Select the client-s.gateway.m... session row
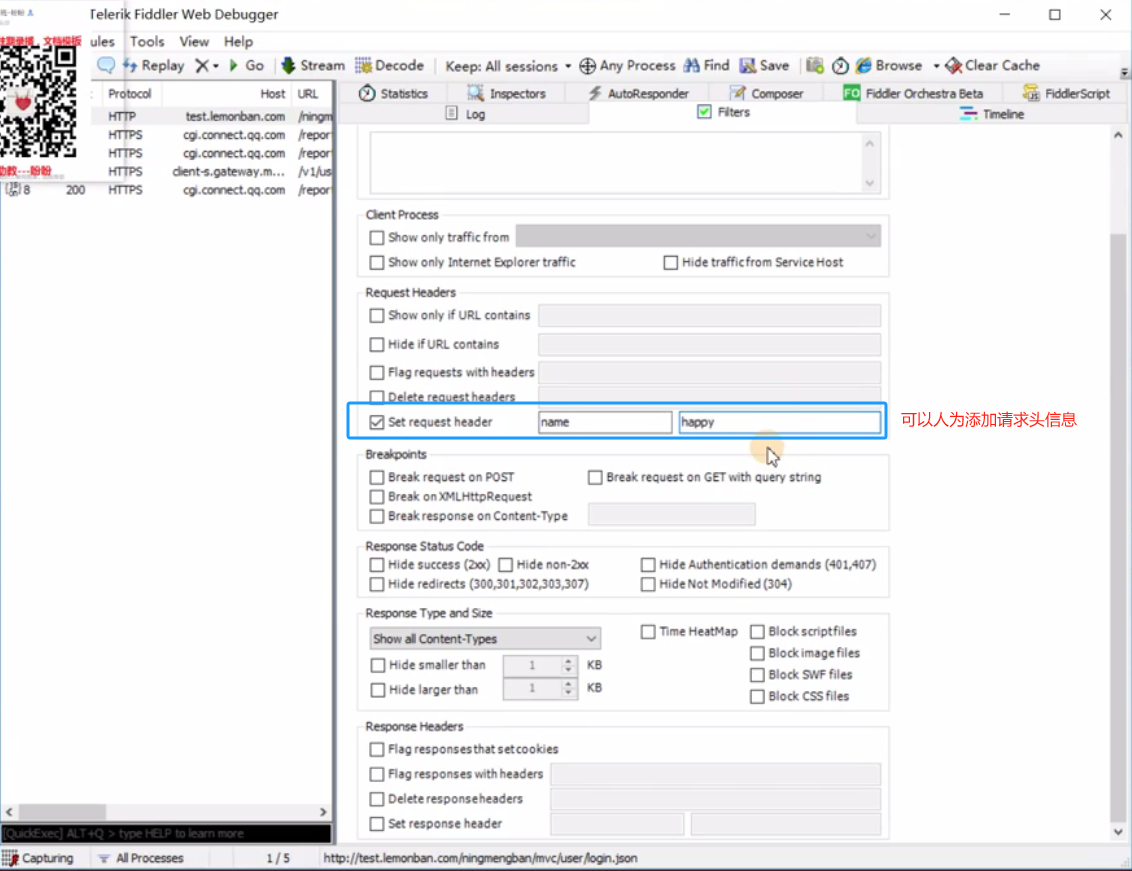This screenshot has width=1132, height=871. click(x=213, y=171)
